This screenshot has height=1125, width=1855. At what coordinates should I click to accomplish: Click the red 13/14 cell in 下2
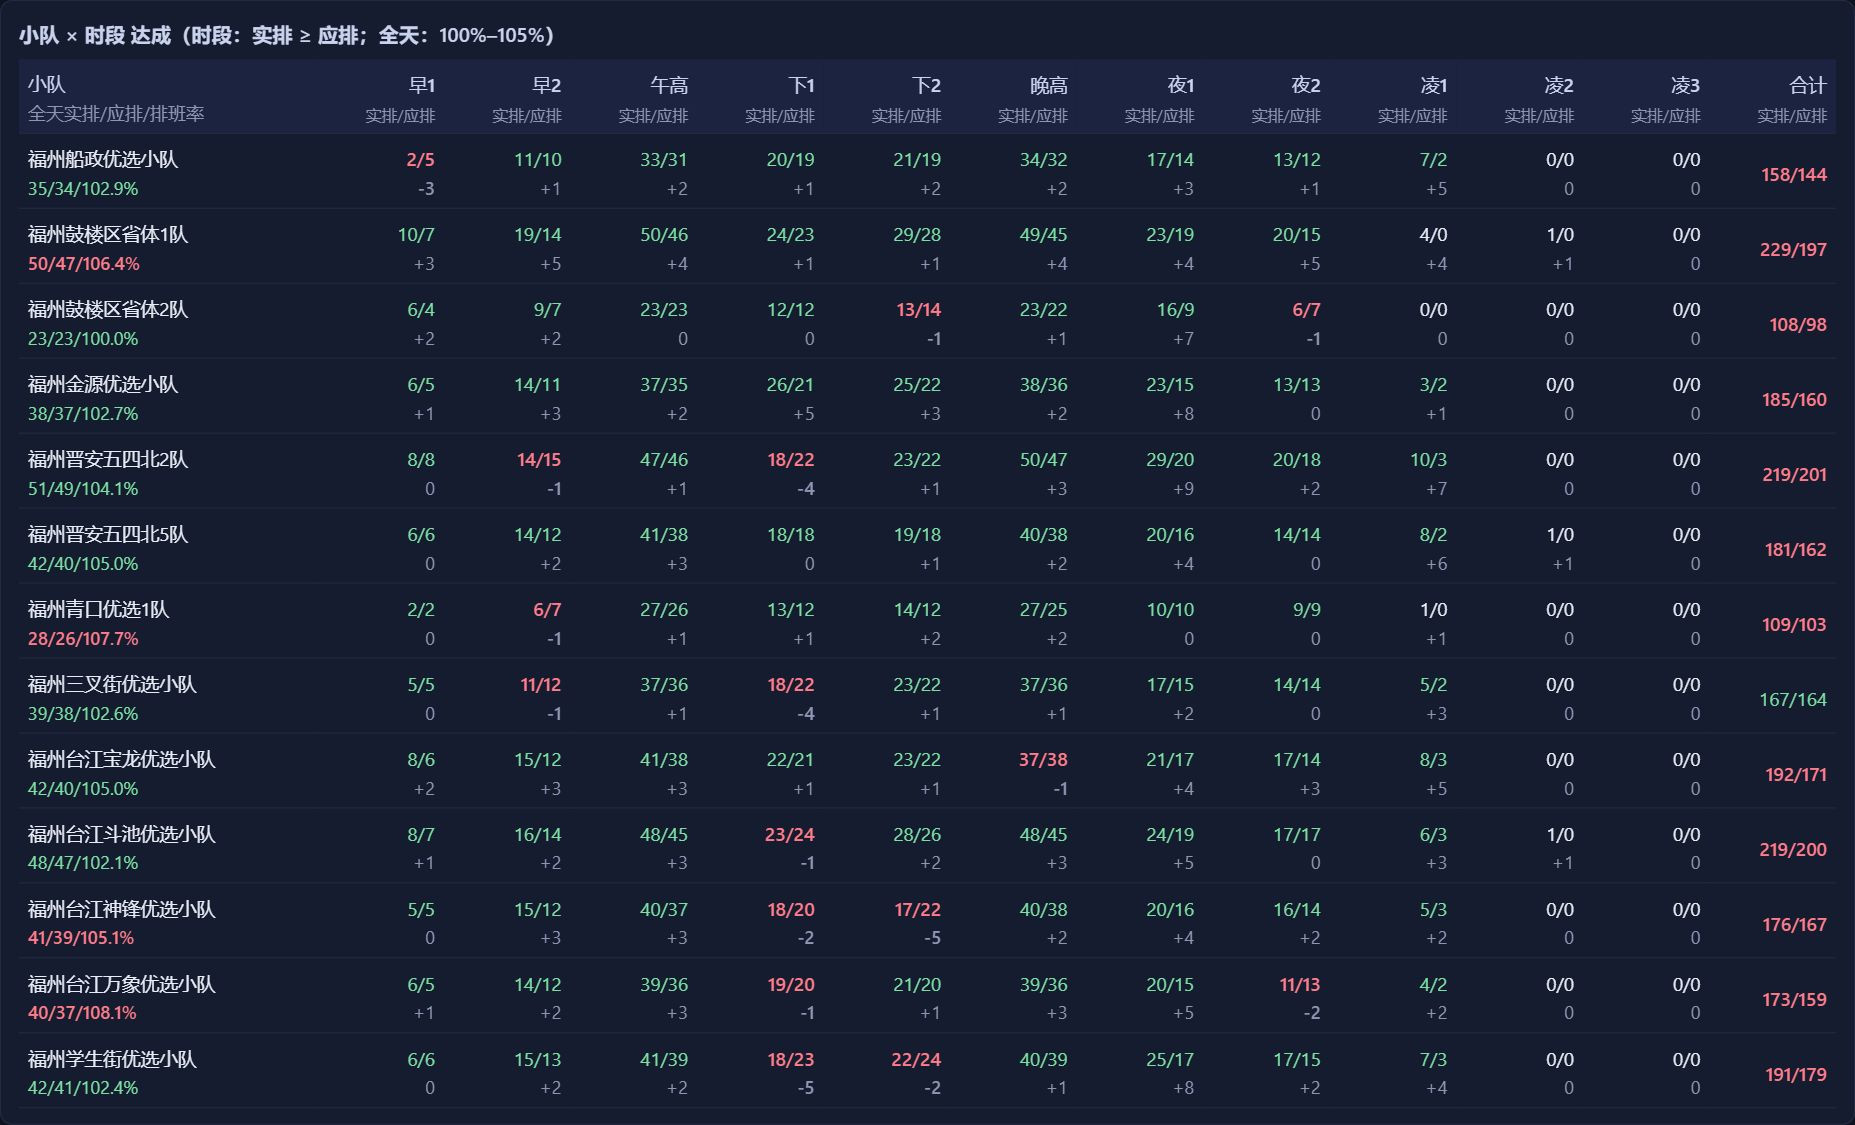coord(918,310)
